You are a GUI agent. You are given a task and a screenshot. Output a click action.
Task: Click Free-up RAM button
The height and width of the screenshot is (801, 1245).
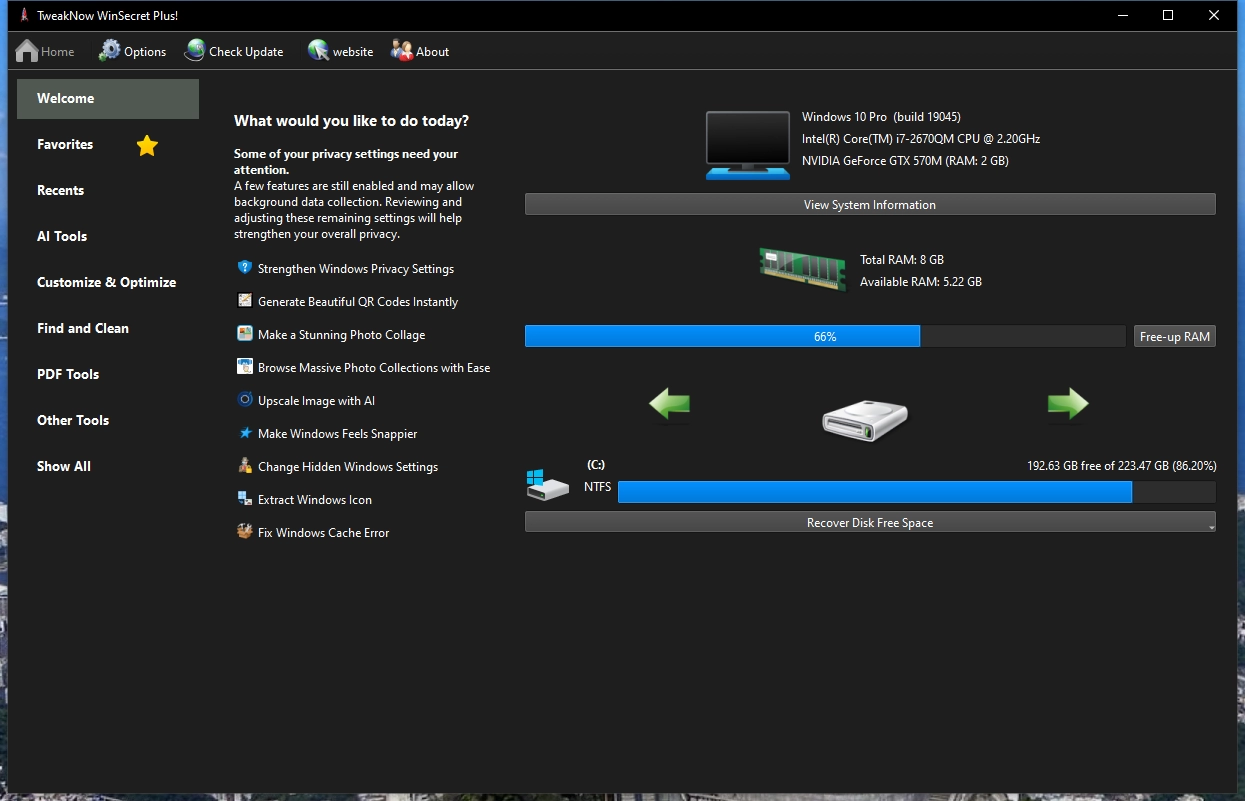tap(1175, 336)
